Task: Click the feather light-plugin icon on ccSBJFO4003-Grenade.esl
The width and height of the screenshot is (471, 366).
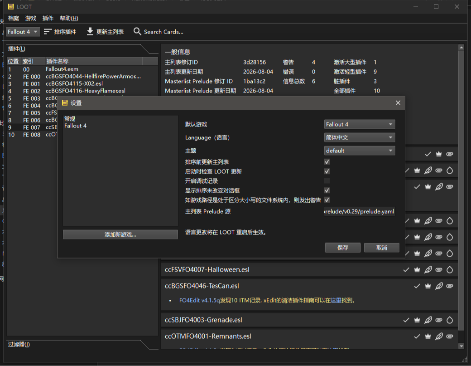Action: coord(428,320)
